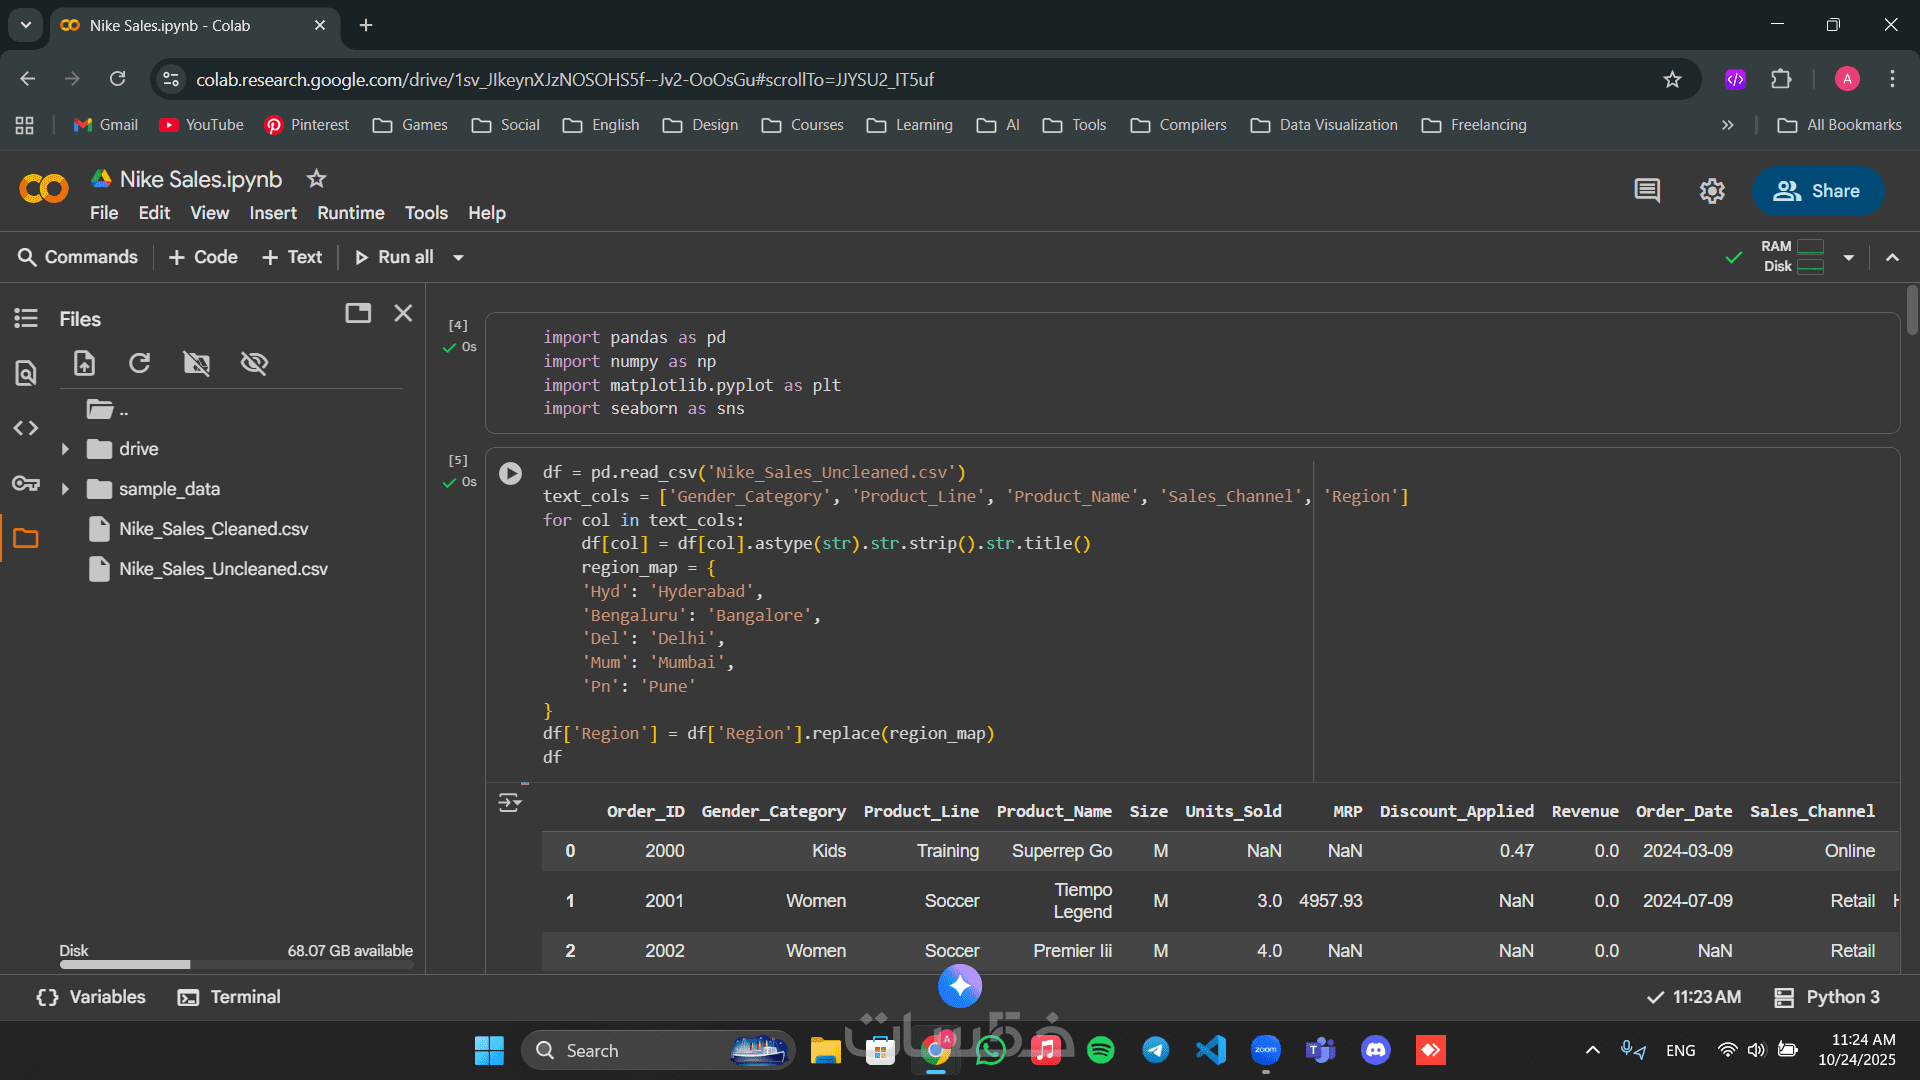Screen dimensions: 1920x1080
Task: Star the Nike Sales.ipynb notebook
Action: pyautogui.click(x=316, y=179)
